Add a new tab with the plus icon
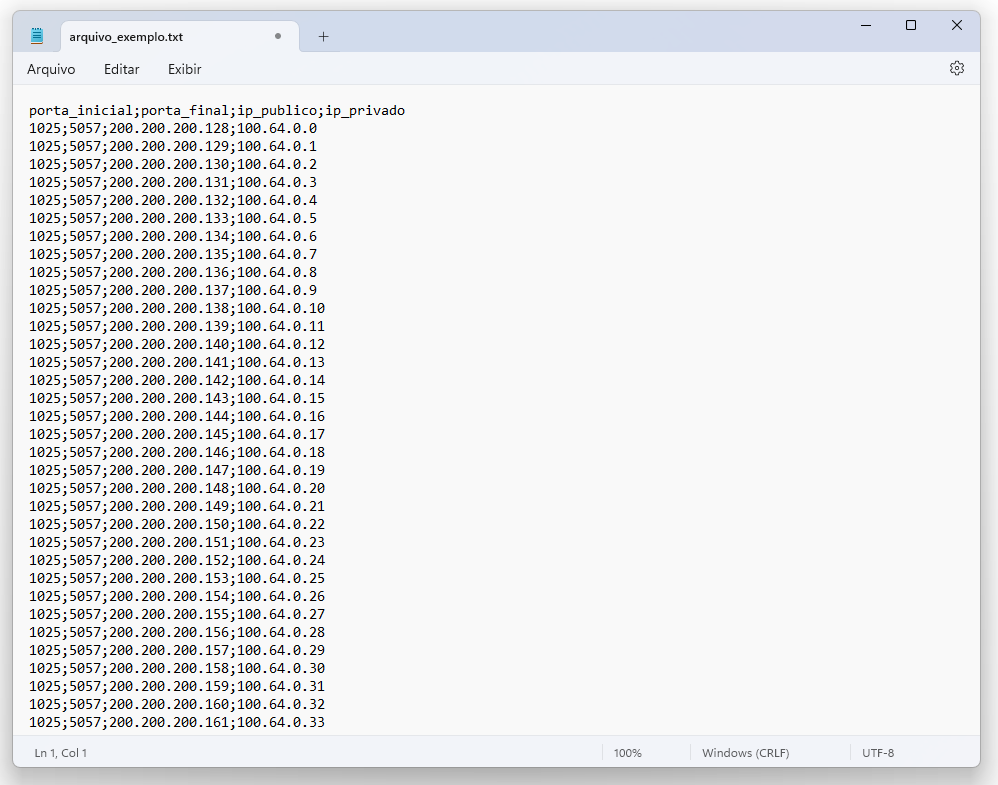 (x=323, y=37)
